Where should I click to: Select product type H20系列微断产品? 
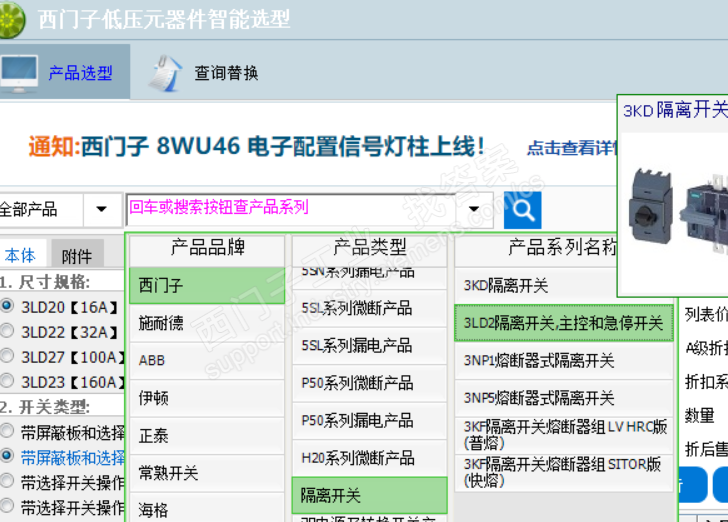coord(370,459)
